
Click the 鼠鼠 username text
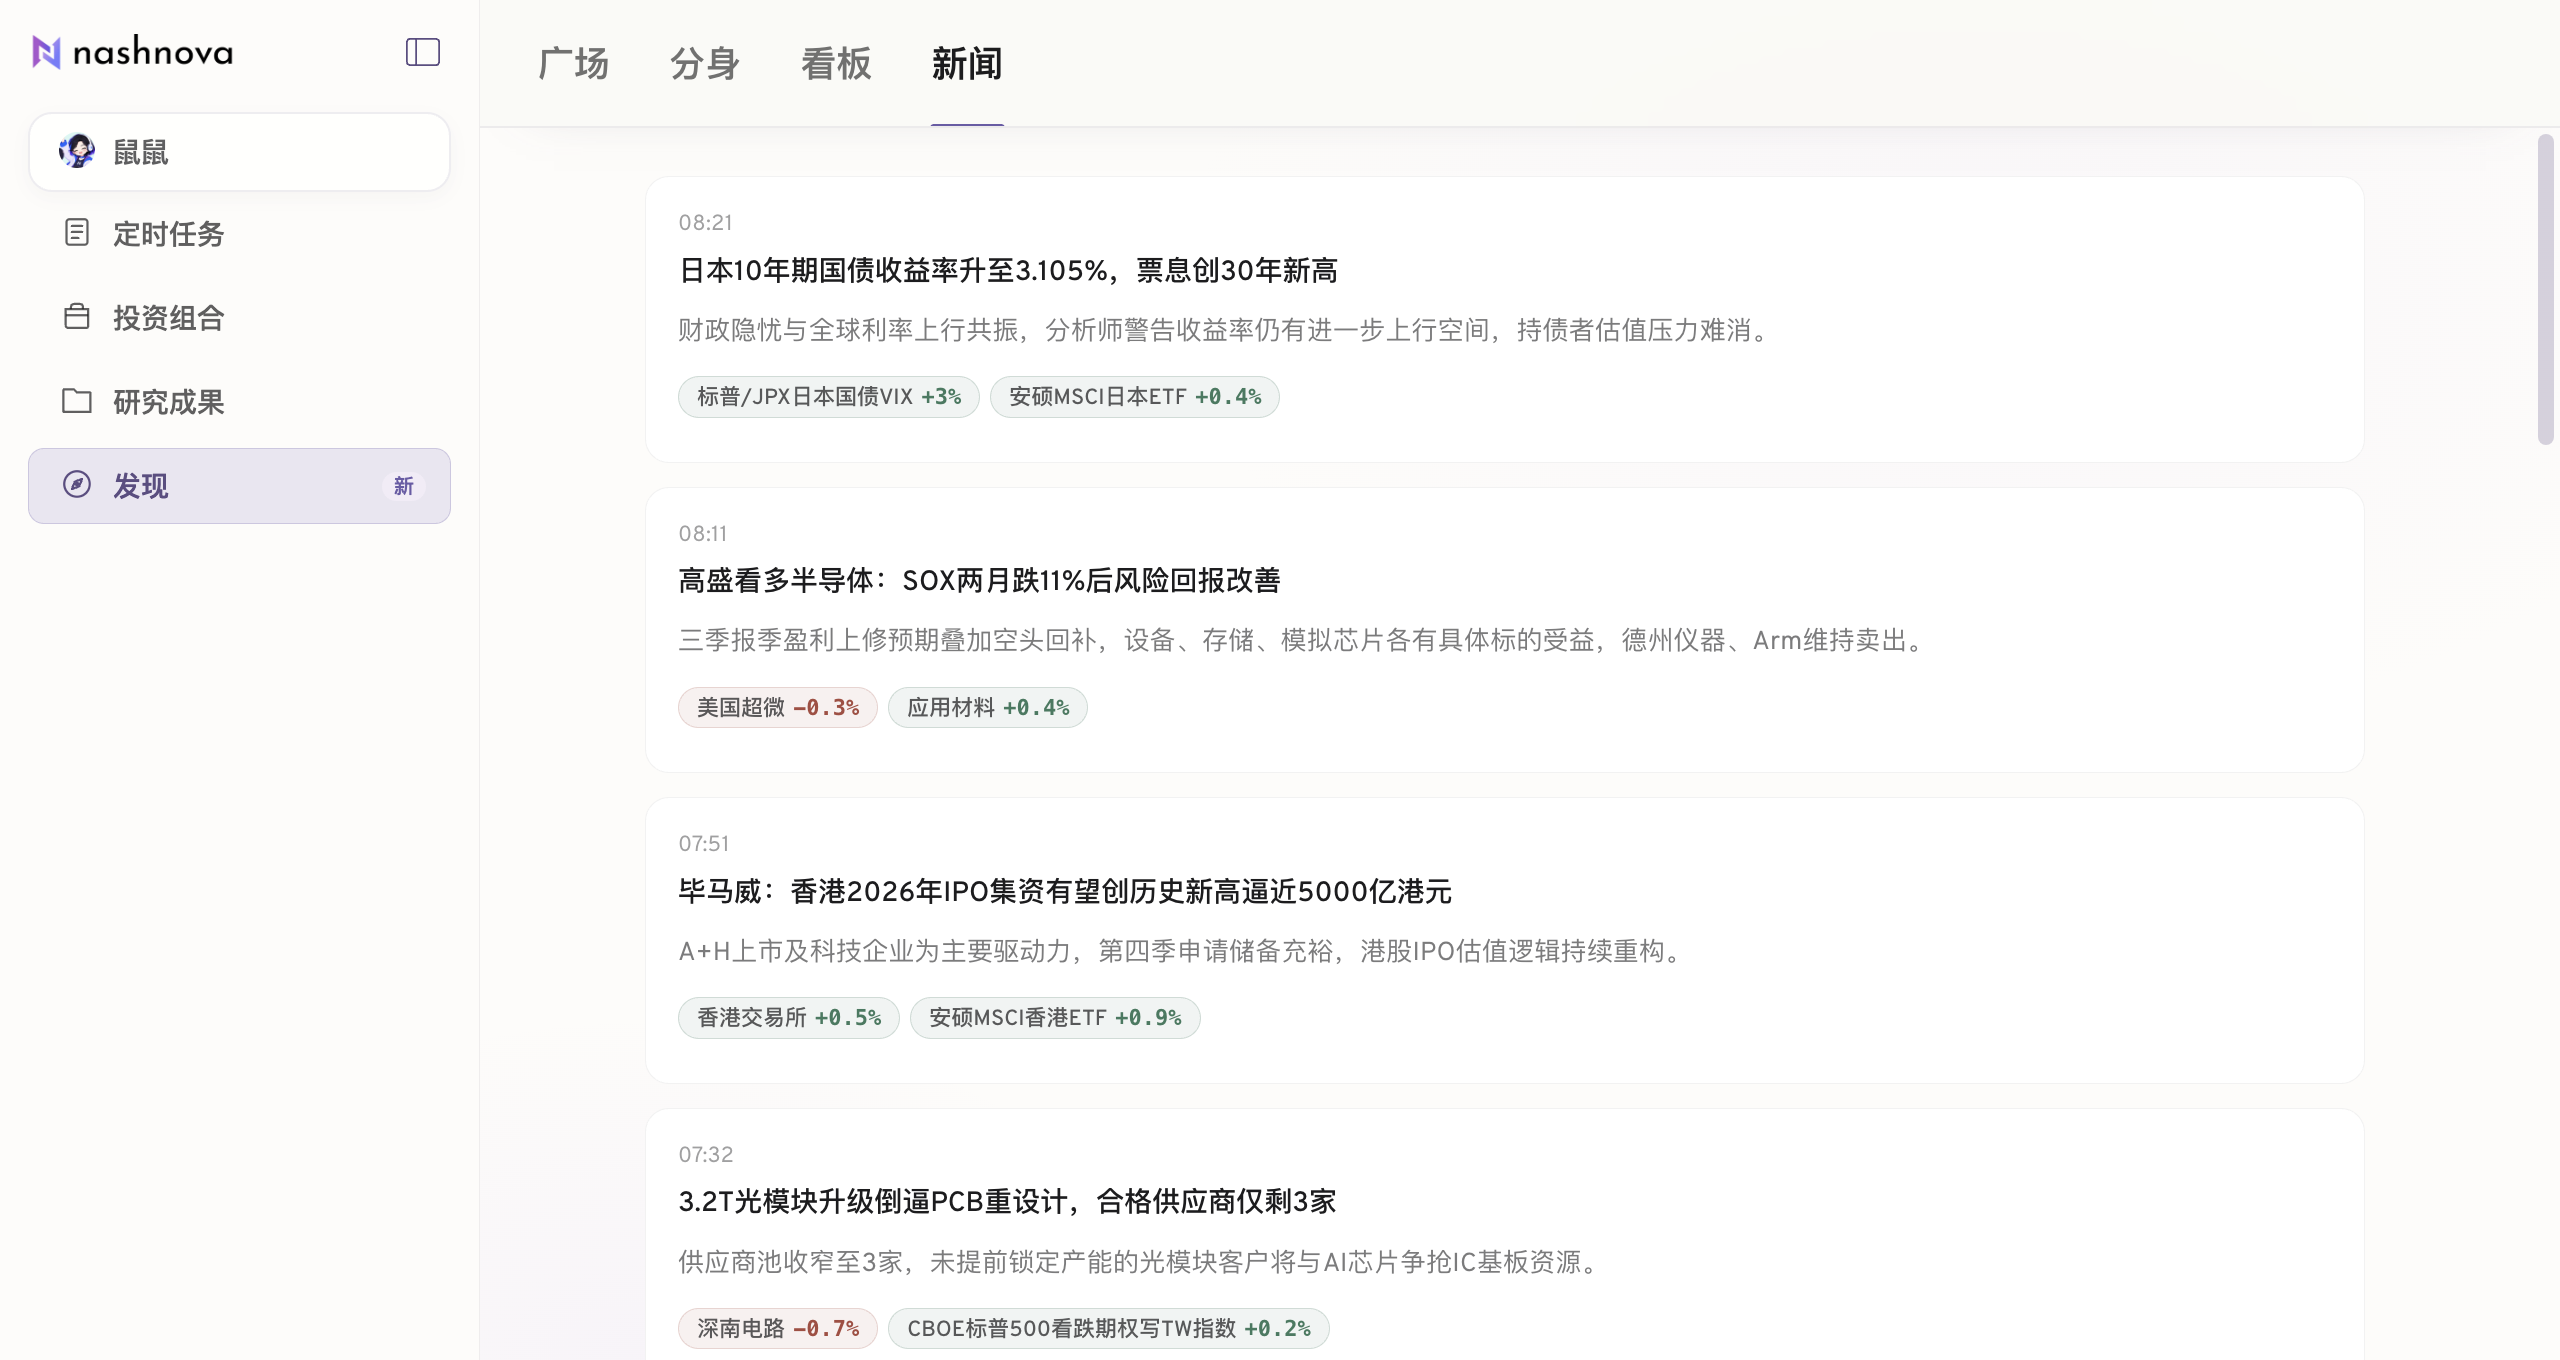point(141,152)
